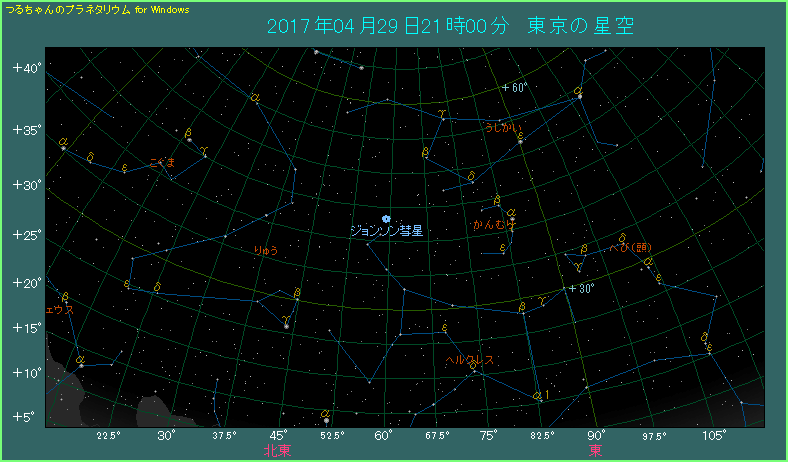
Task: Click the +40° altitude axis label
Action: pos(25,68)
